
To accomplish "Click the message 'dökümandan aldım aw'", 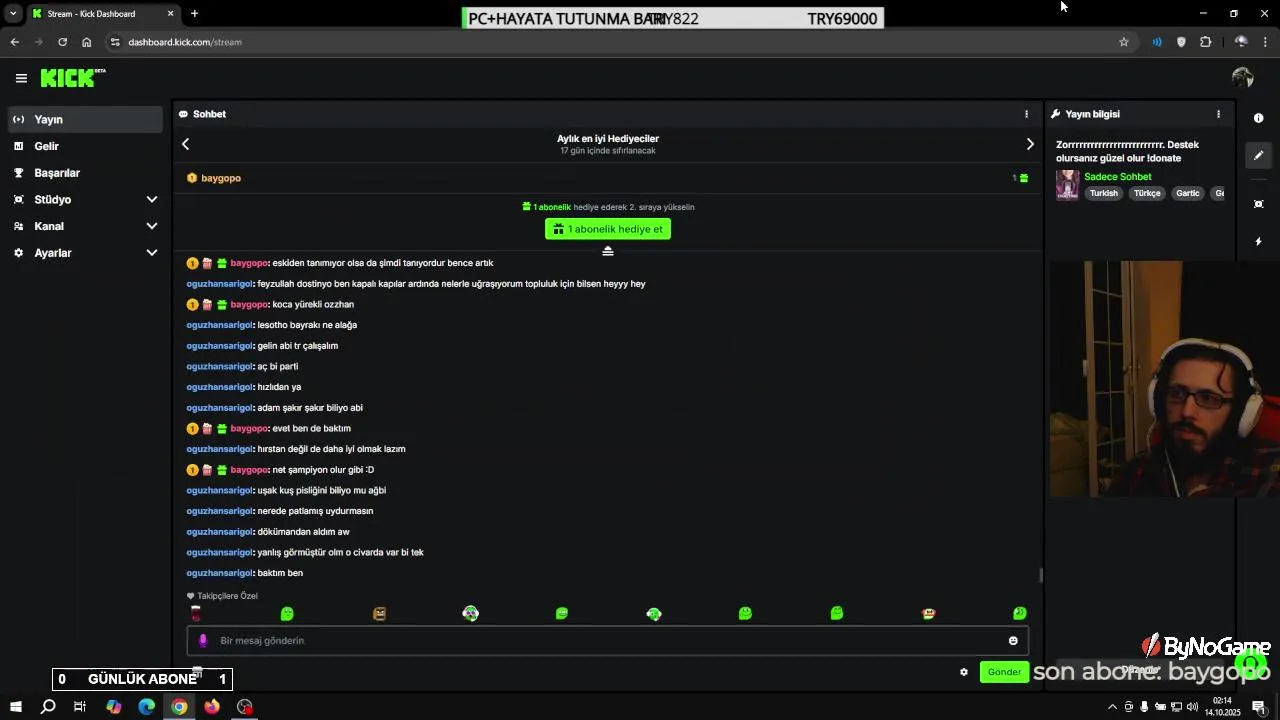I will (303, 532).
